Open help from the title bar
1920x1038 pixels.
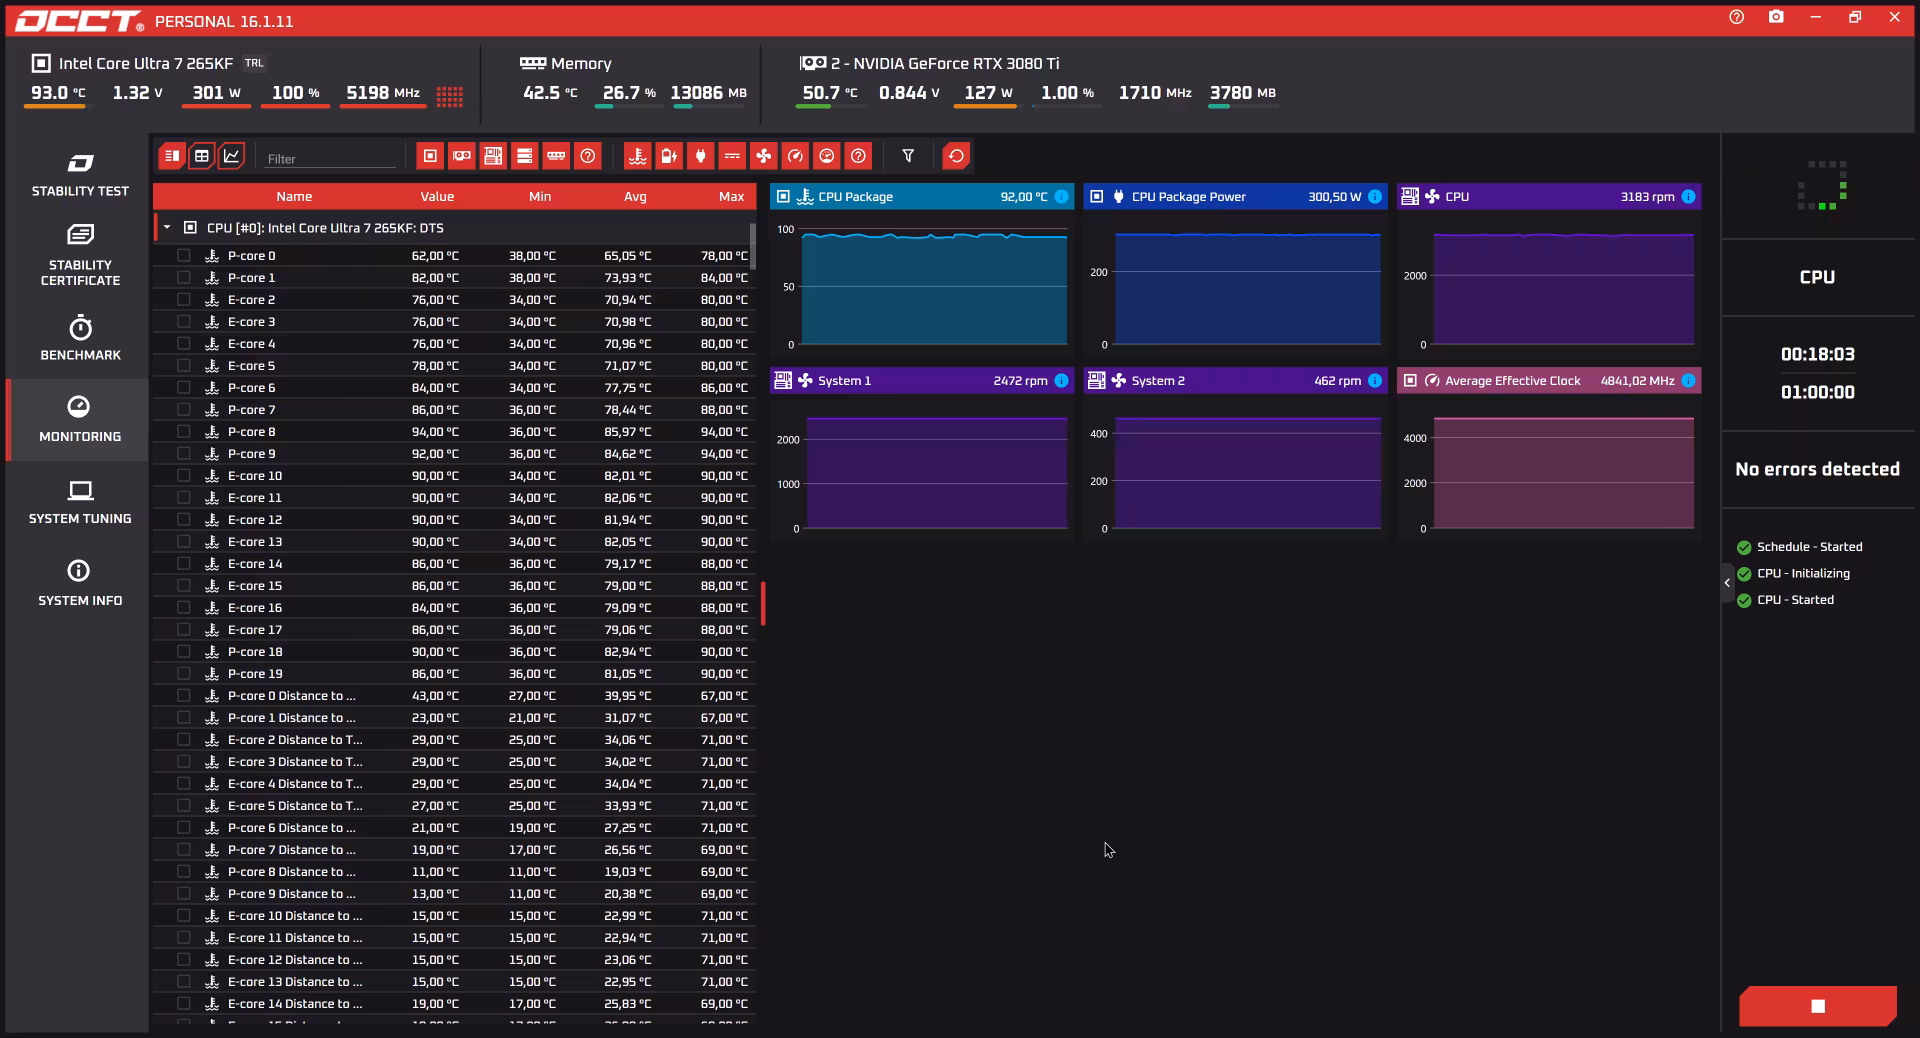coord(1736,17)
